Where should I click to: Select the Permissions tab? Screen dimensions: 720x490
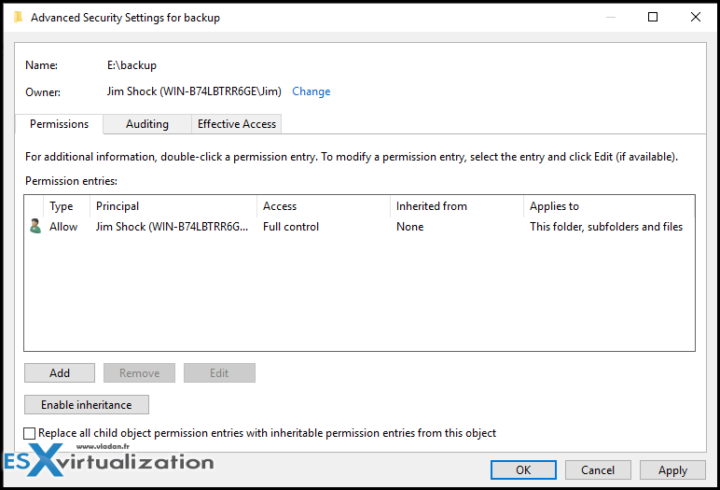[x=59, y=124]
